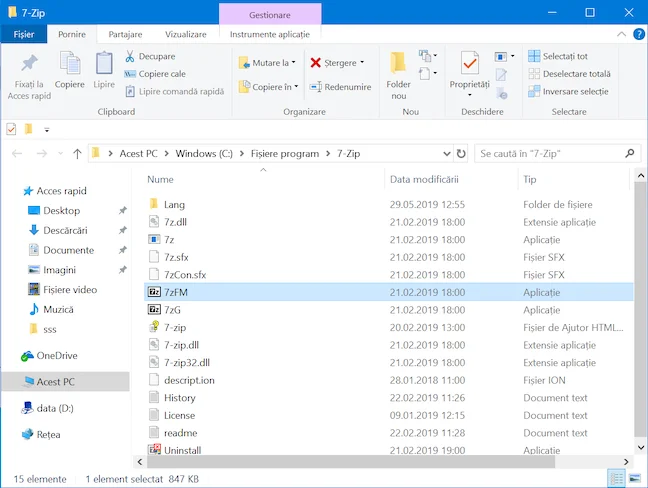The width and height of the screenshot is (648, 488).
Task: Click Selectați tot
Action: tap(557, 56)
